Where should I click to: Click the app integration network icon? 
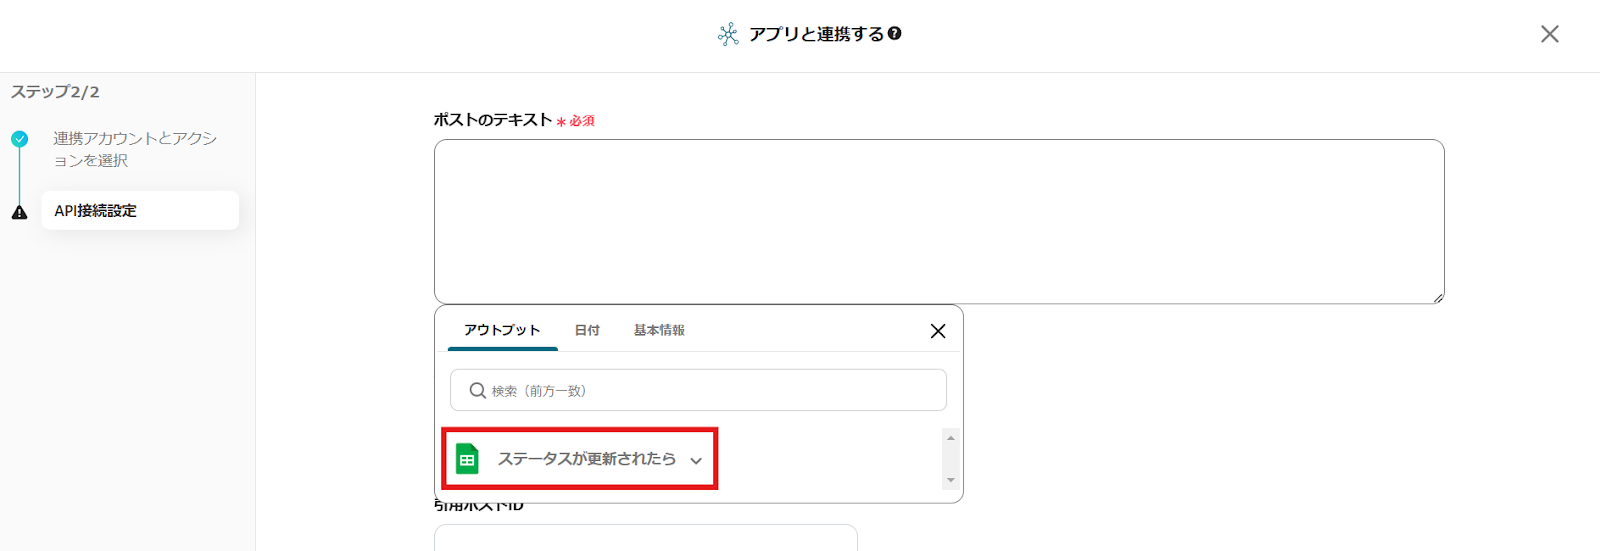tap(728, 34)
